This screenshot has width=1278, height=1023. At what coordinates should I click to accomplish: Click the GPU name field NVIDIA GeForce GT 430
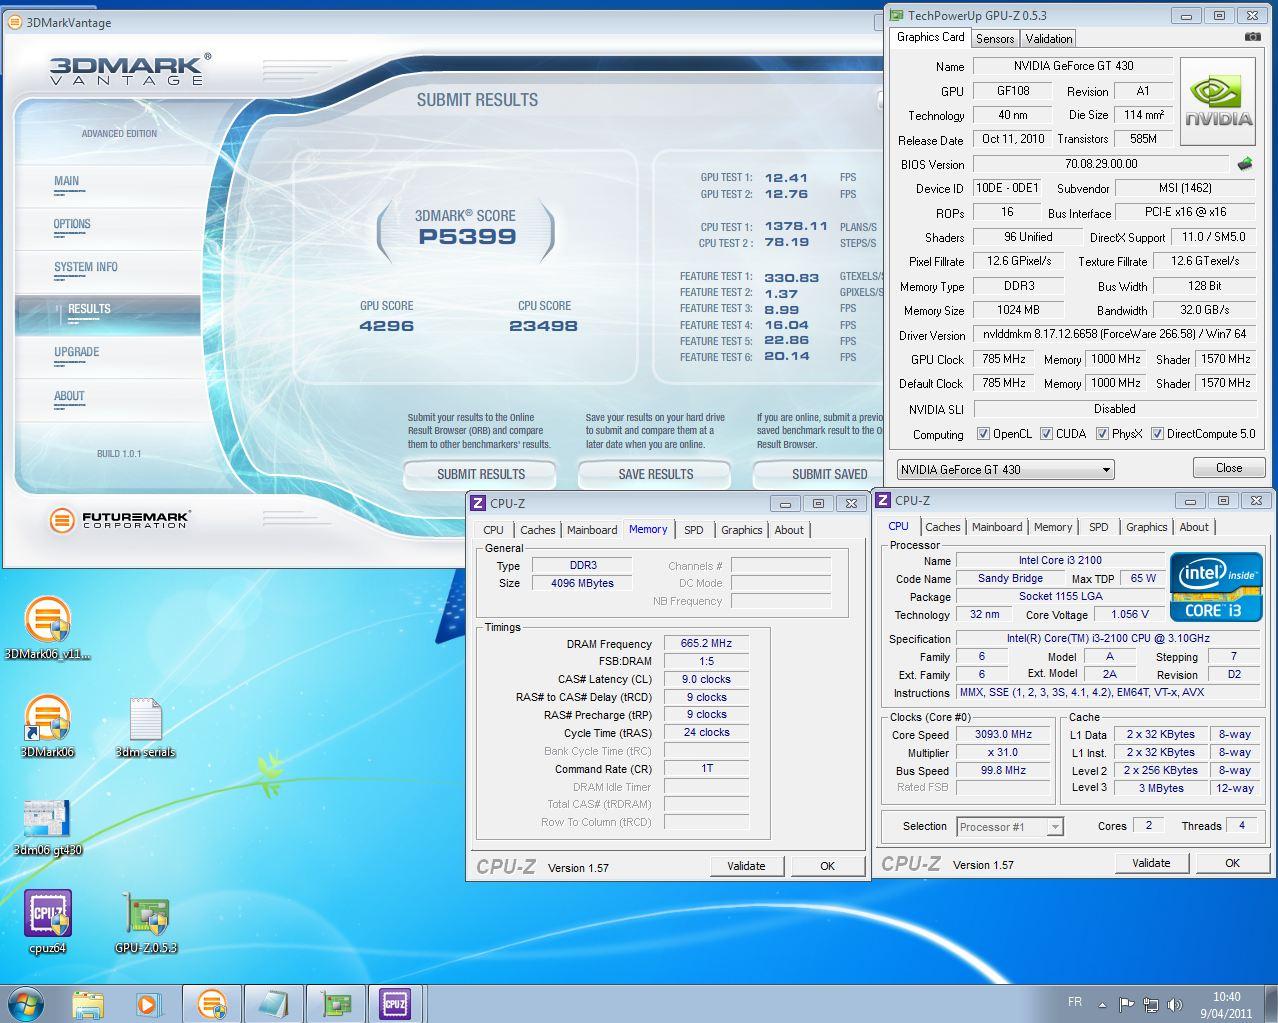click(1073, 66)
